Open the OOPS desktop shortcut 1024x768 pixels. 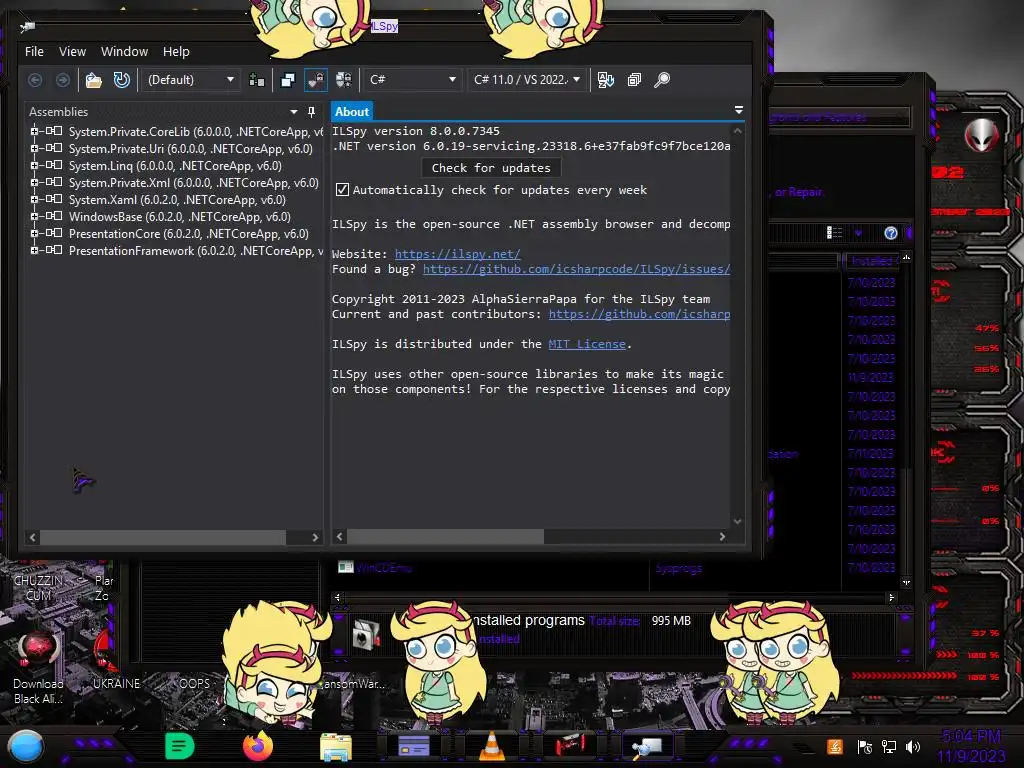194,683
